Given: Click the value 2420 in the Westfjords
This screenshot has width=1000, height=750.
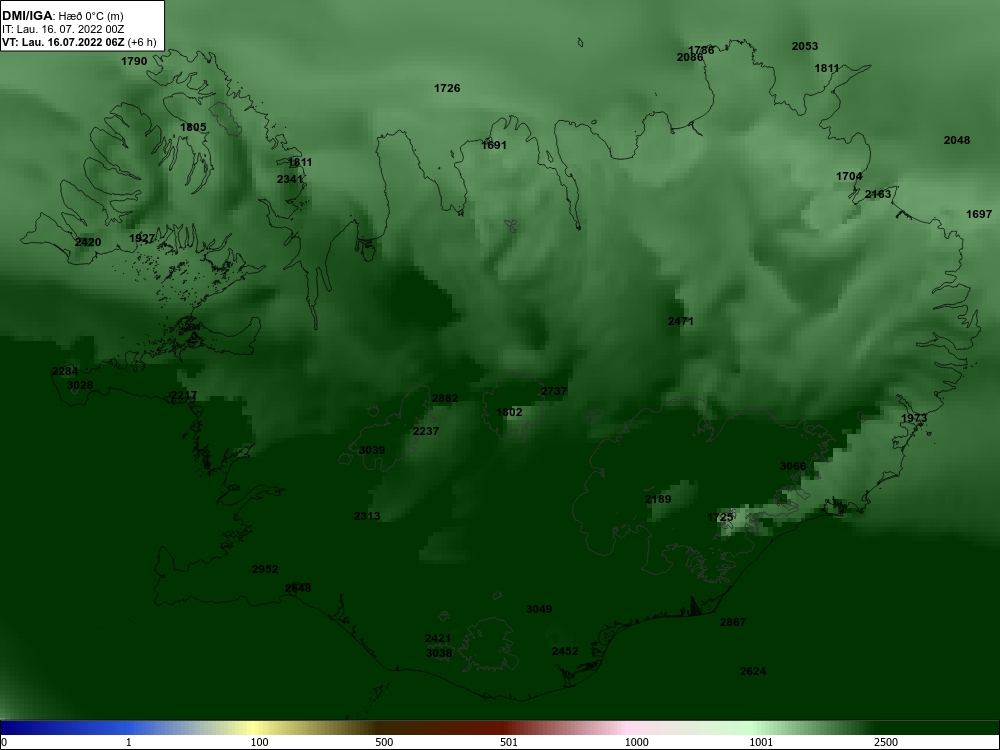Looking at the screenshot, I should point(88,242).
